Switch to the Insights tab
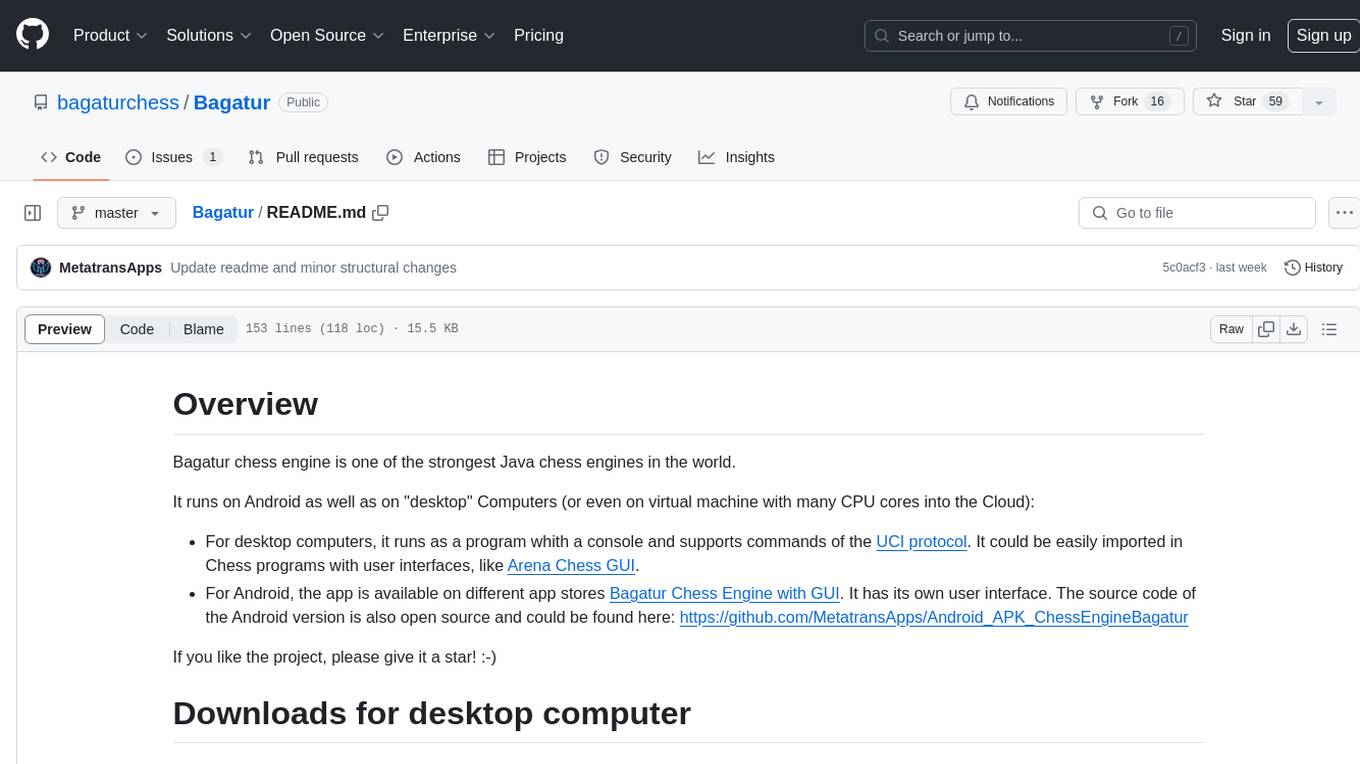The width and height of the screenshot is (1360, 764). tap(737, 157)
